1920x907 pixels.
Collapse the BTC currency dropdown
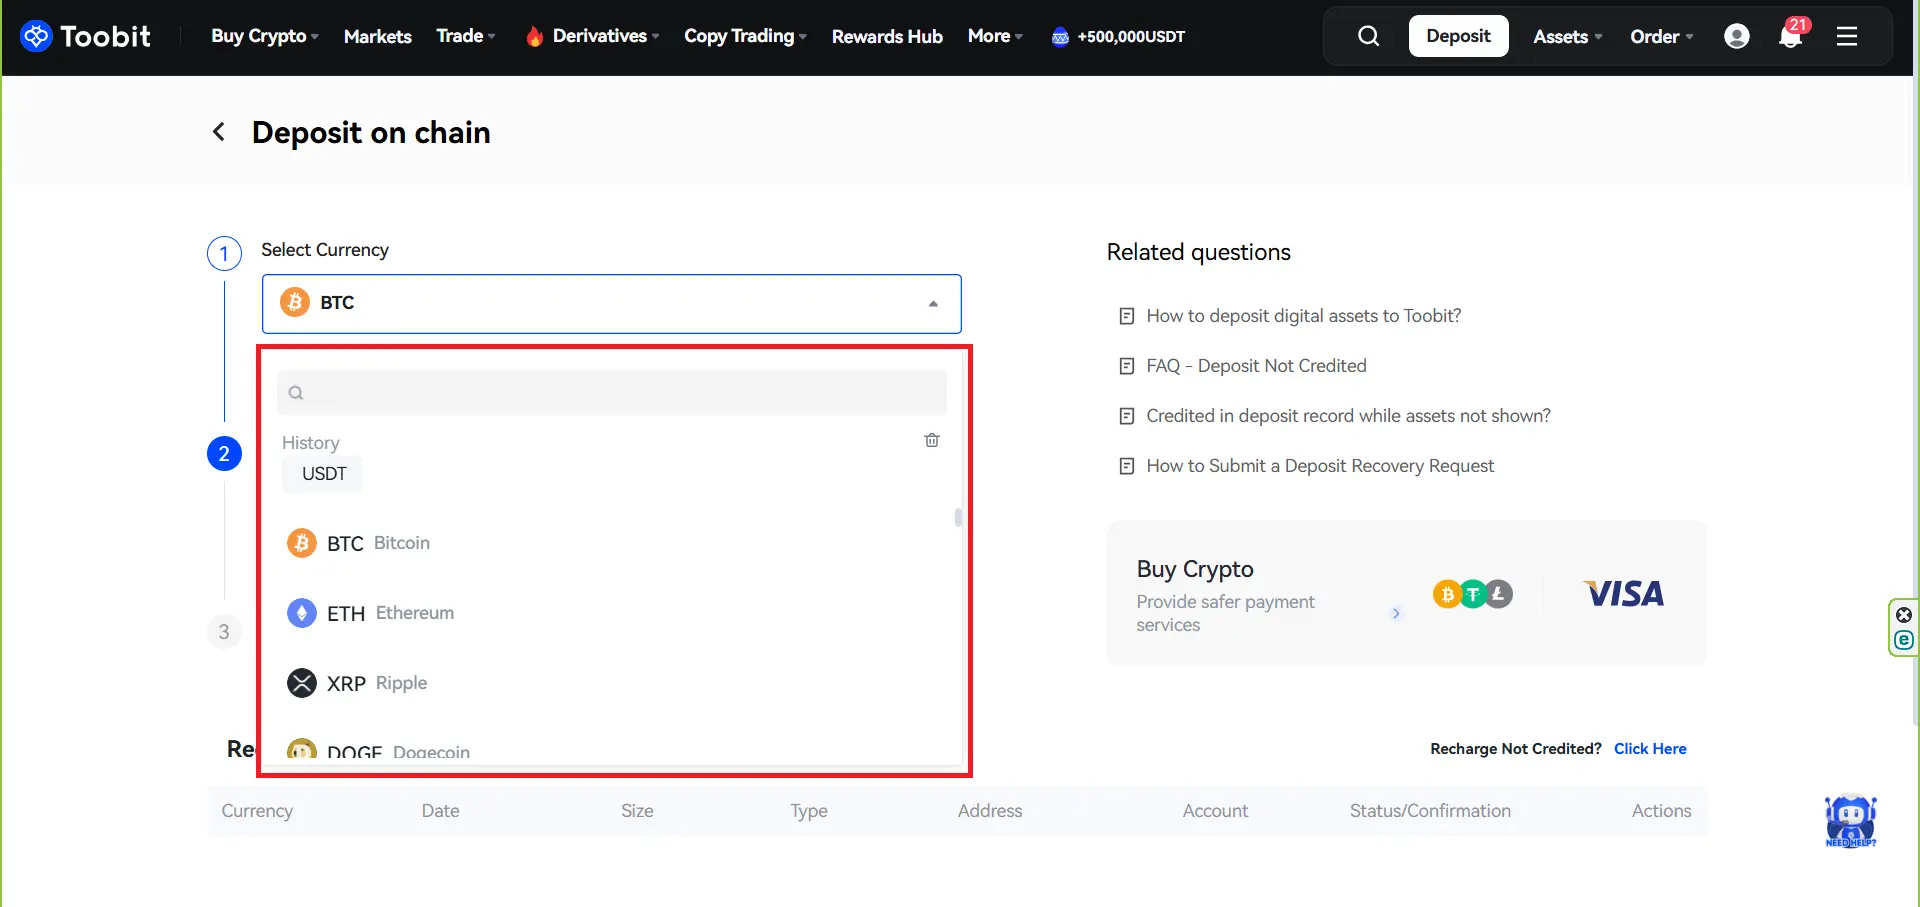coord(932,304)
